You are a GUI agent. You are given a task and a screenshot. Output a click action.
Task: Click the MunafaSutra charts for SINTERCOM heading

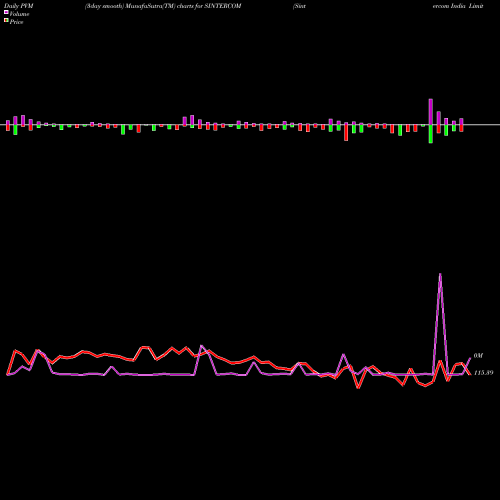163,6
